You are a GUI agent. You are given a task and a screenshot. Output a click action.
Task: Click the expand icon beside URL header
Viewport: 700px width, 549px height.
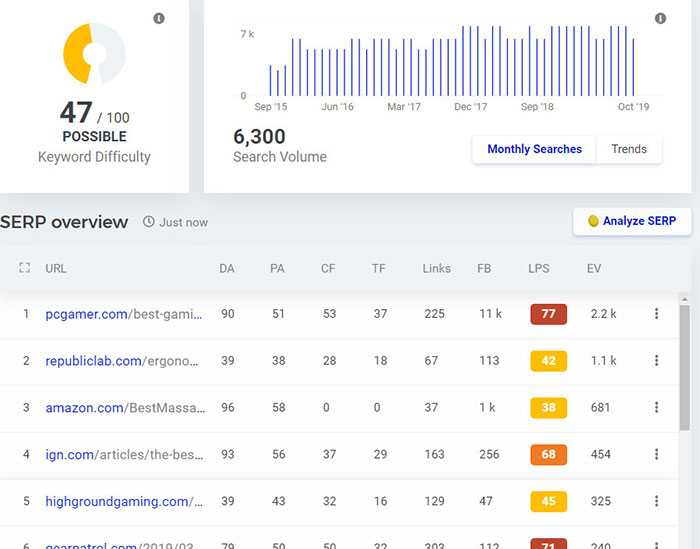[25, 268]
